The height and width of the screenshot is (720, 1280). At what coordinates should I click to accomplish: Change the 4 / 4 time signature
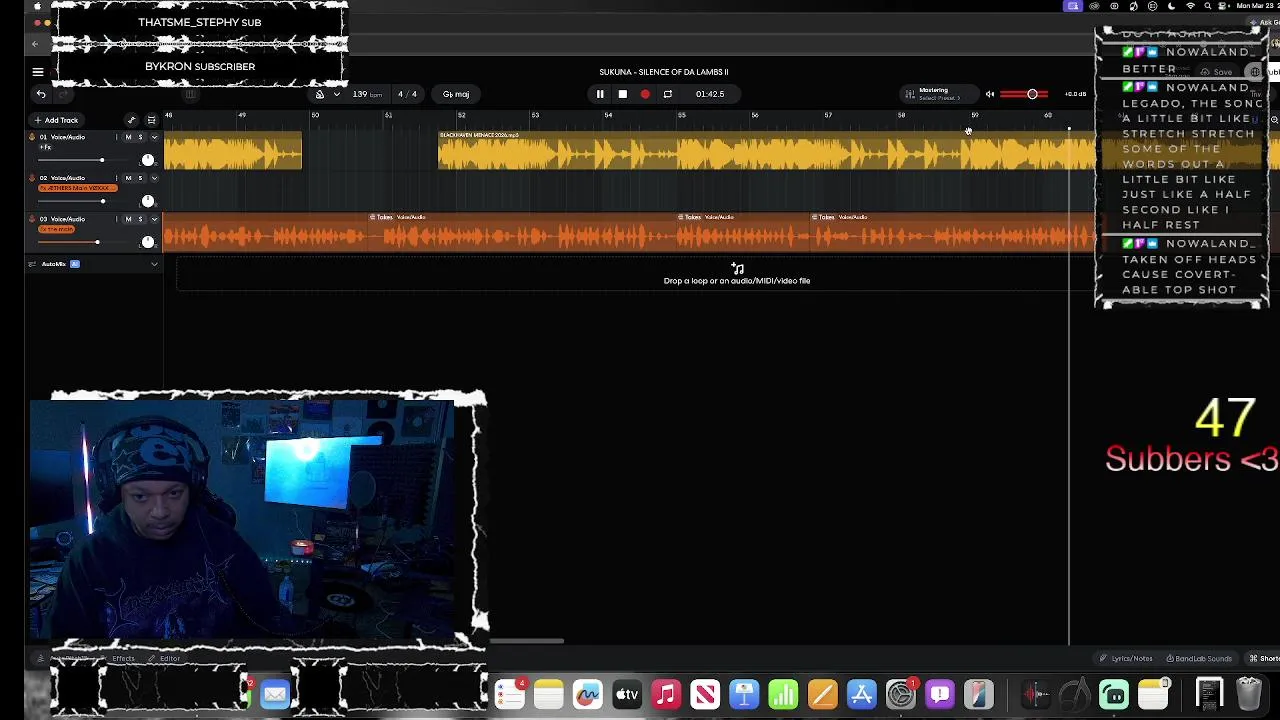pyautogui.click(x=407, y=94)
